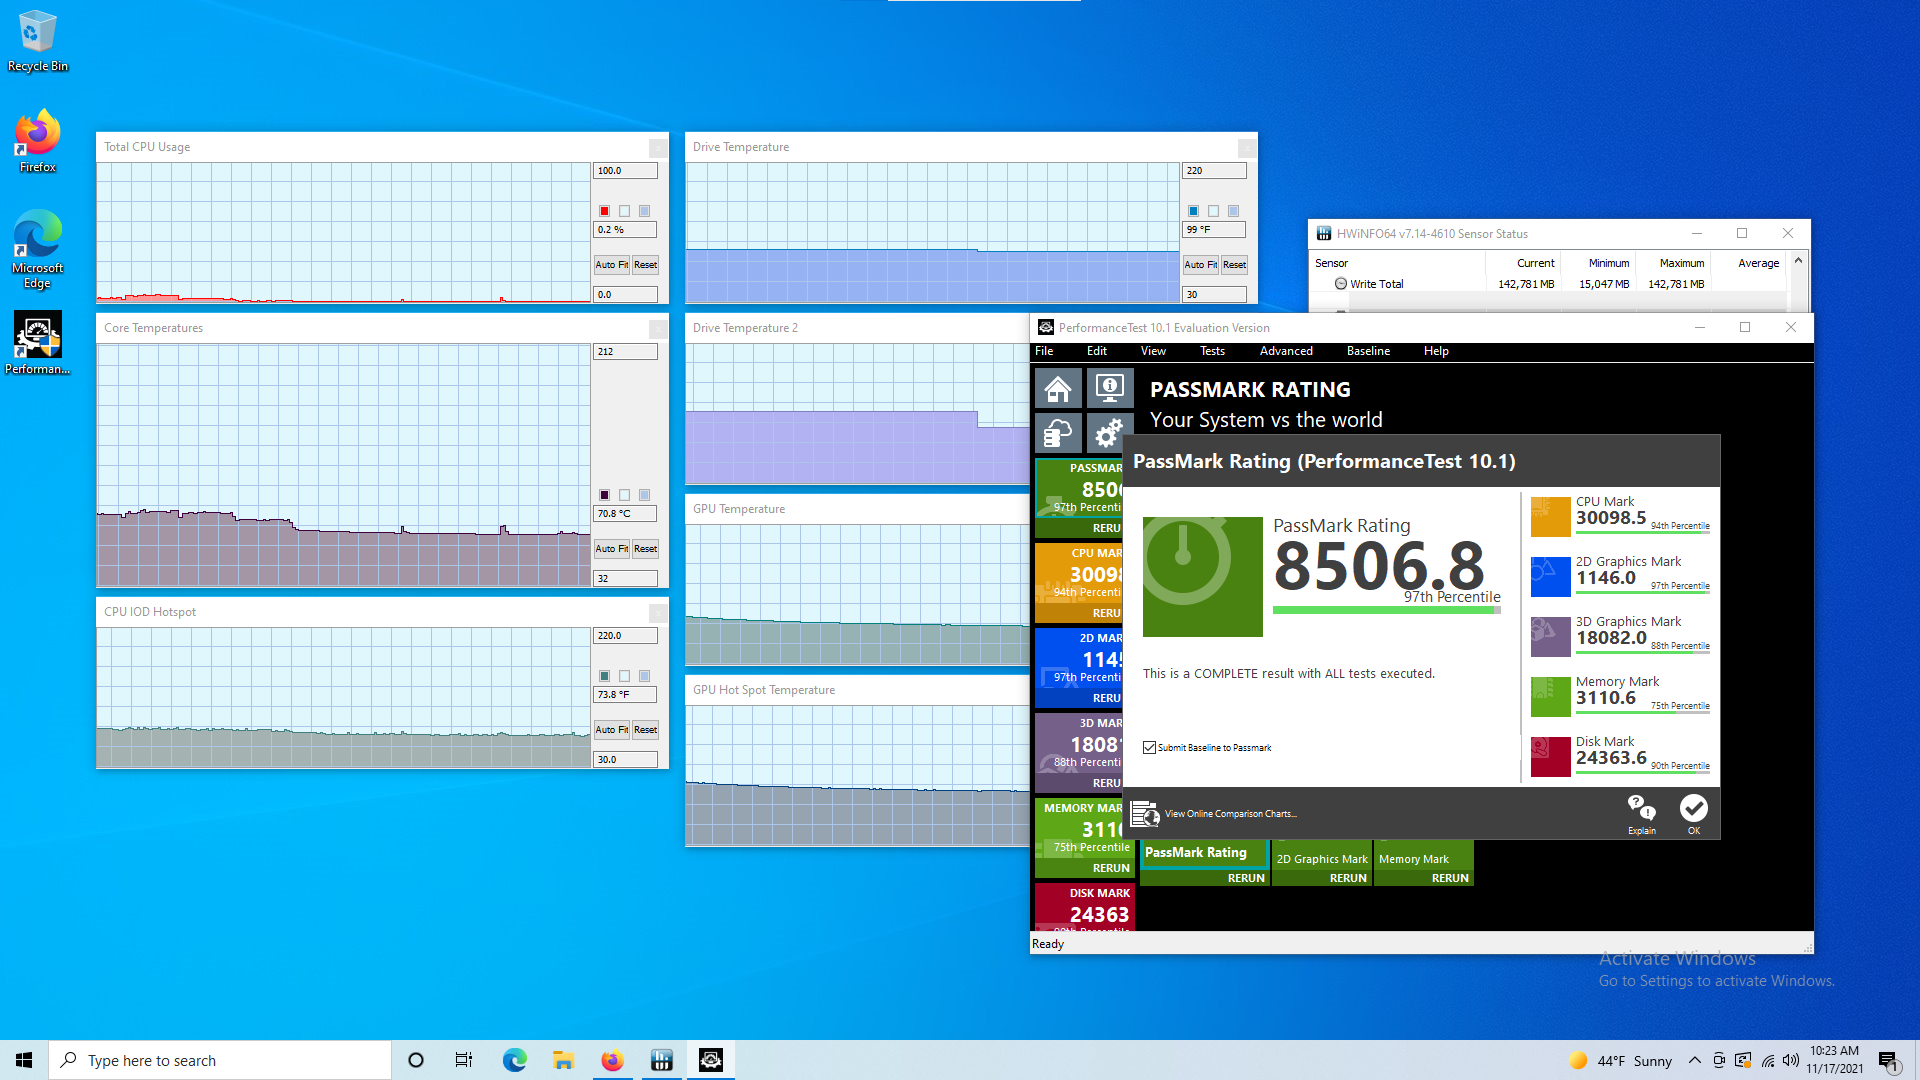Open the Tests menu
1920x1080 pixels.
(1212, 351)
